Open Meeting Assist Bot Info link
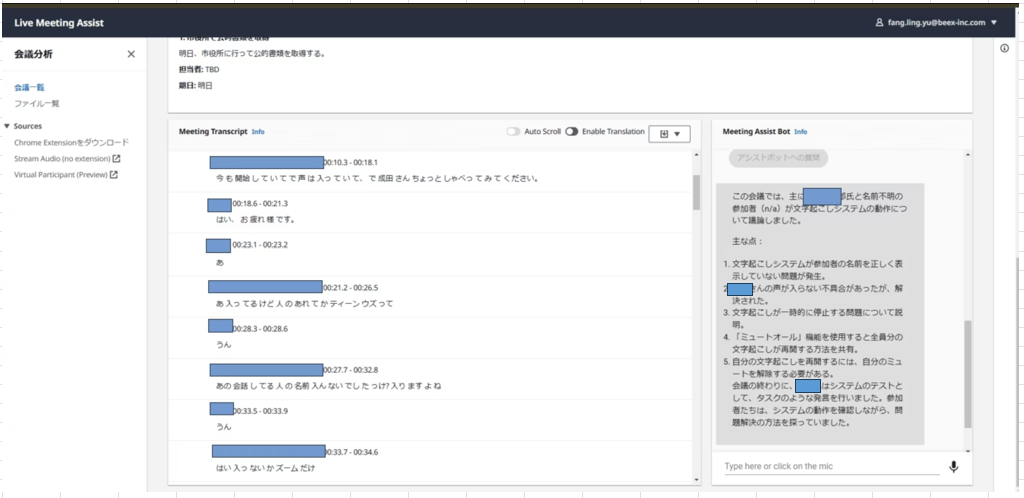Screen dimensions: 1024x498 click(x=801, y=132)
